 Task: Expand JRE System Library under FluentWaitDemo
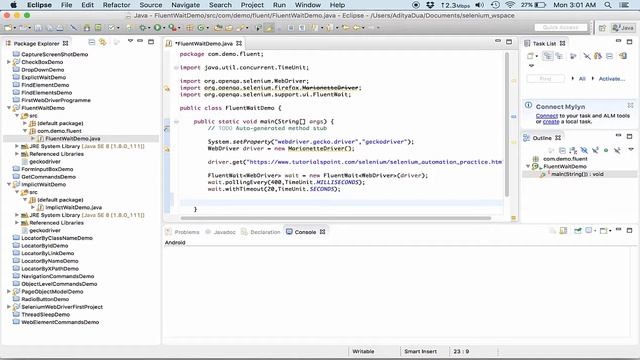(17, 146)
